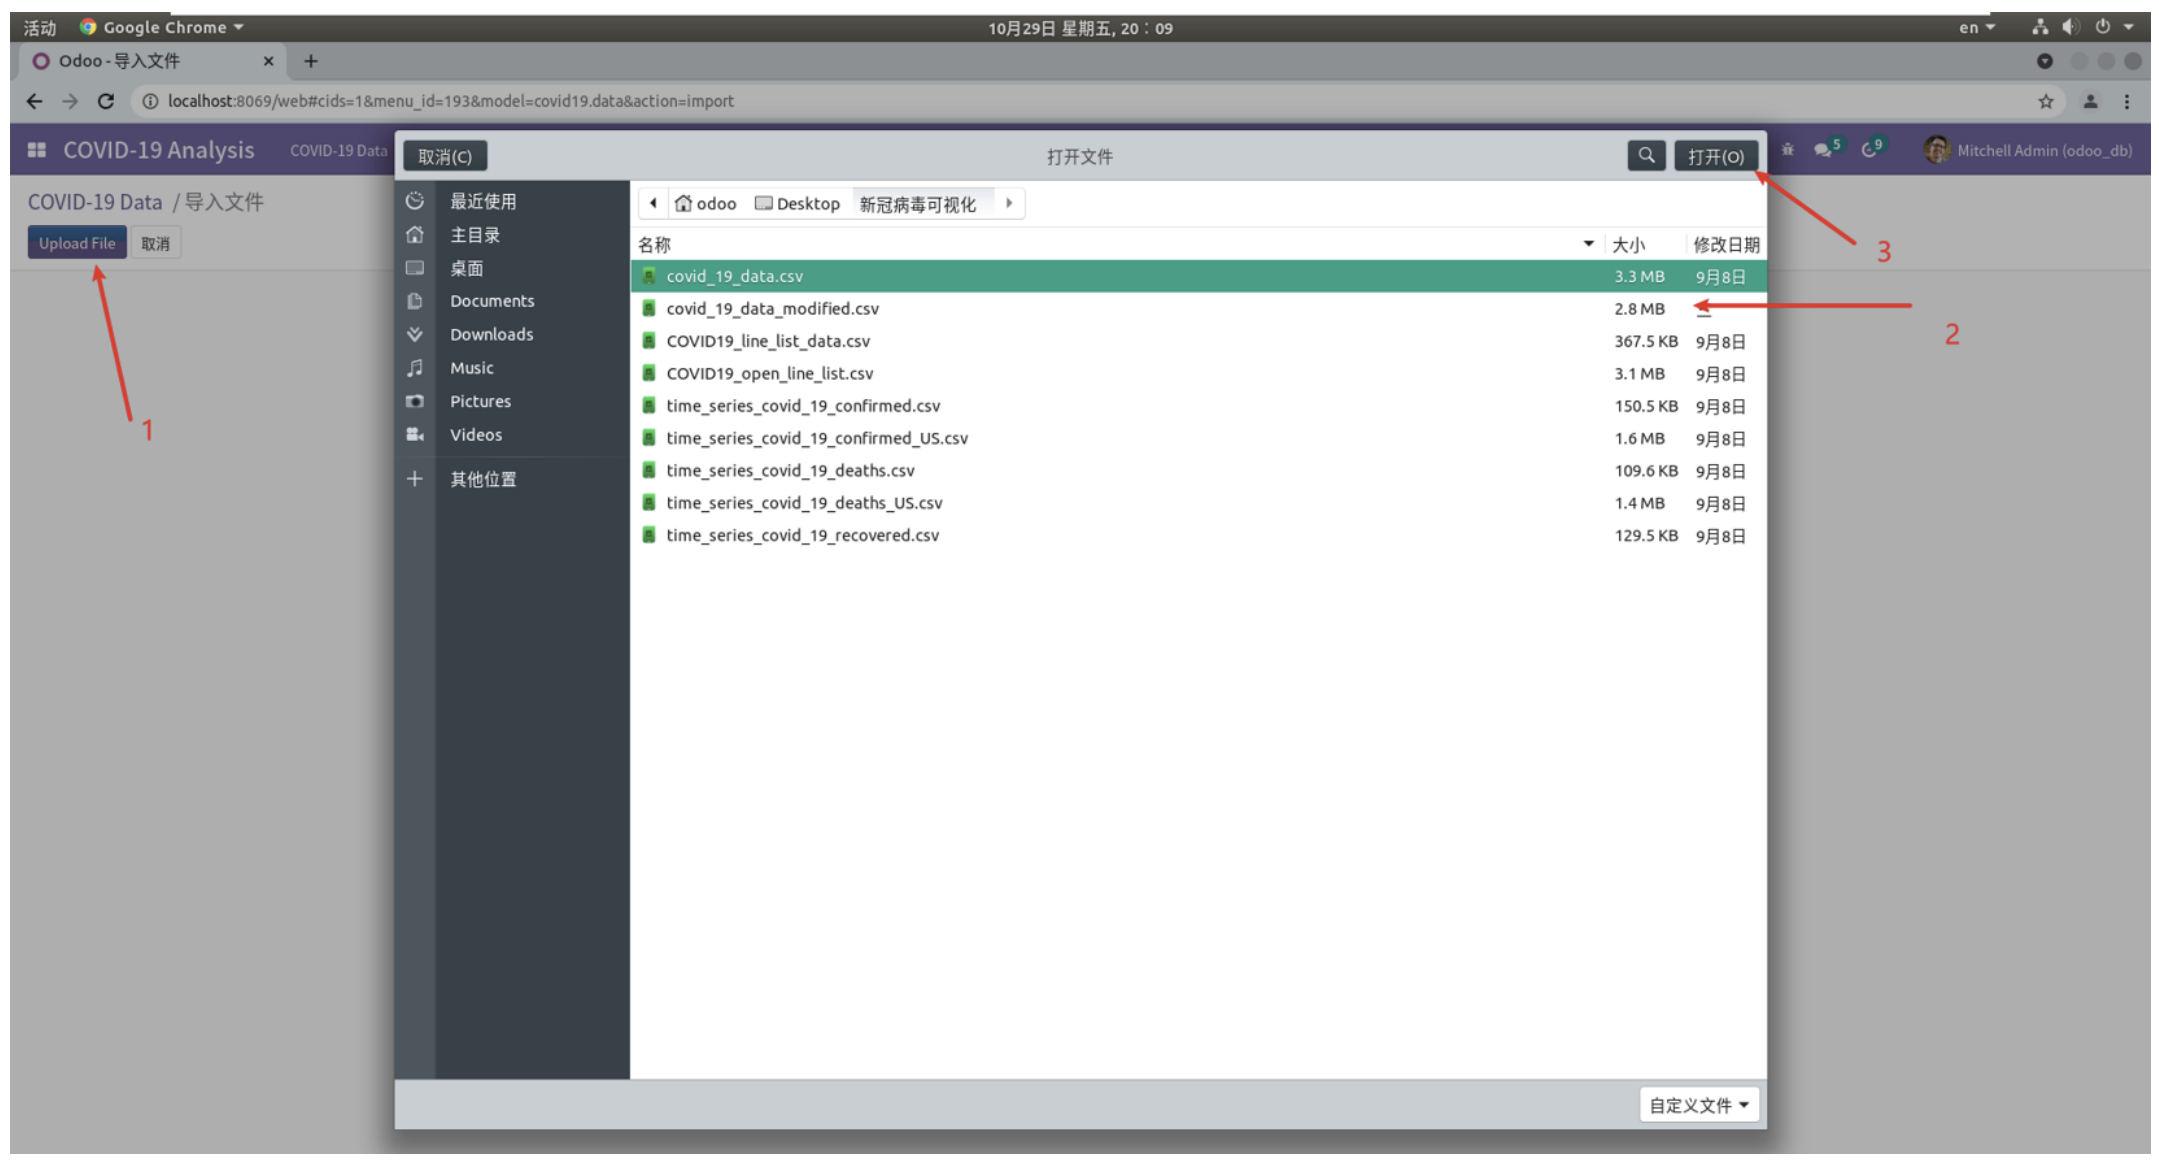Open the 自定义文件 file type dropdown
2159x1160 pixels.
pos(1697,1104)
